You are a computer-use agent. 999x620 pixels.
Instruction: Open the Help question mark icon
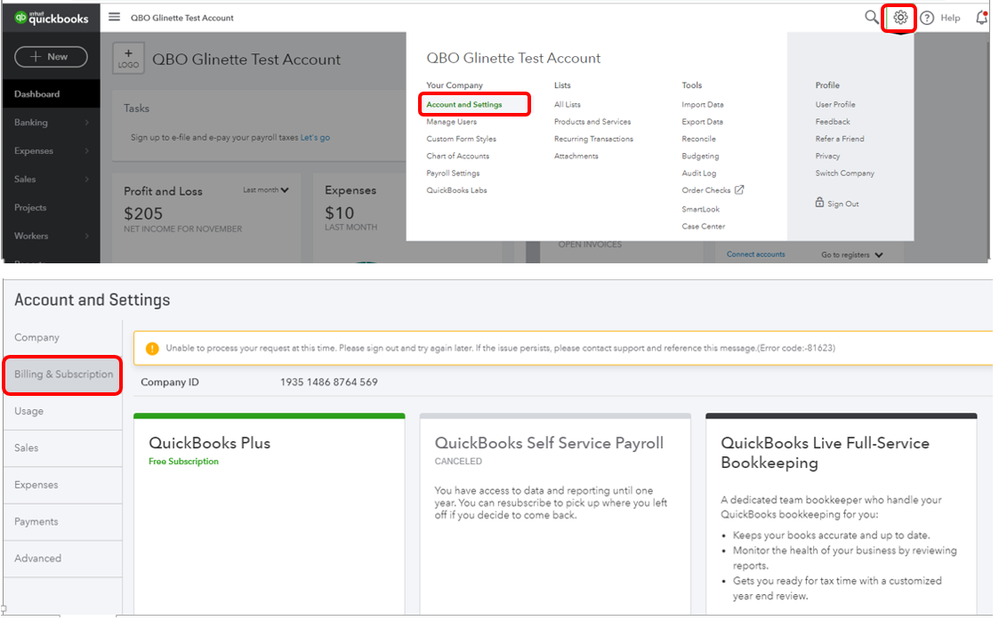coord(927,17)
